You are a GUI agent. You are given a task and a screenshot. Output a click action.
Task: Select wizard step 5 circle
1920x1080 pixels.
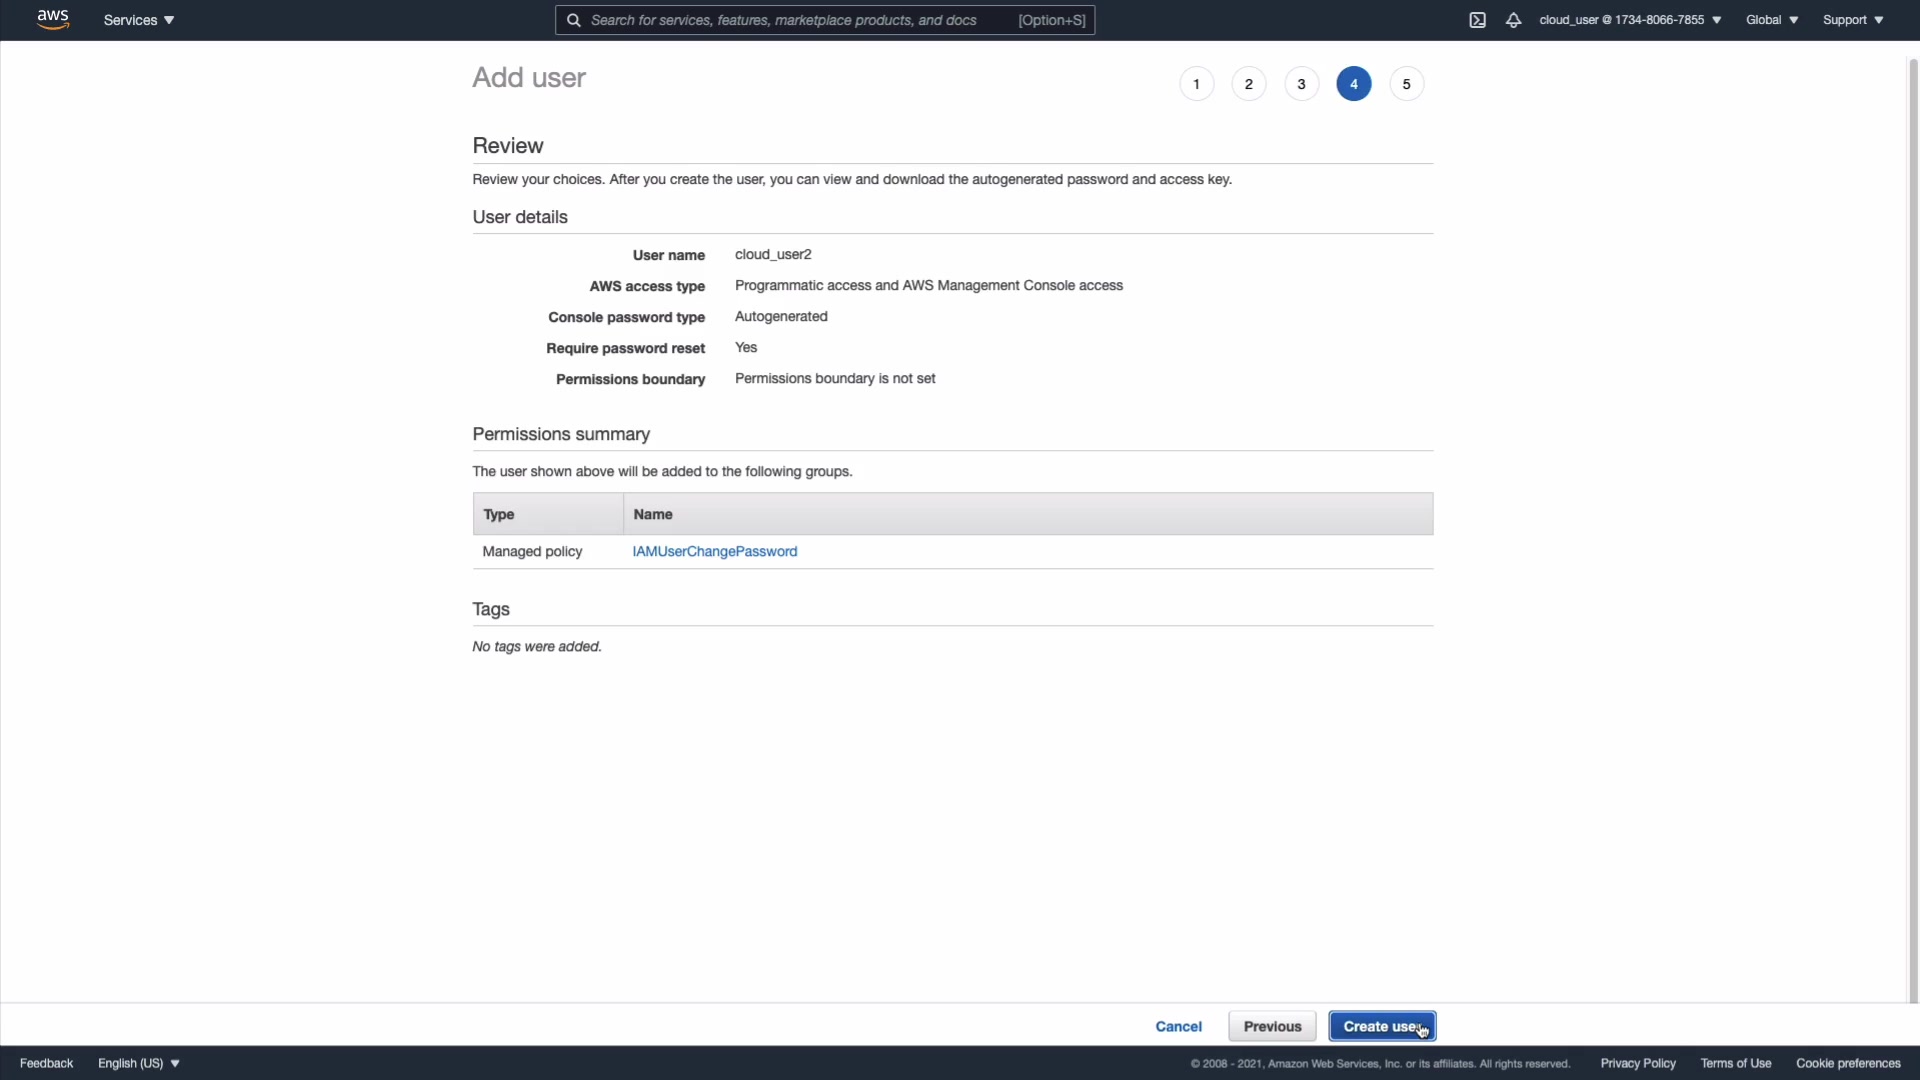pyautogui.click(x=1406, y=84)
